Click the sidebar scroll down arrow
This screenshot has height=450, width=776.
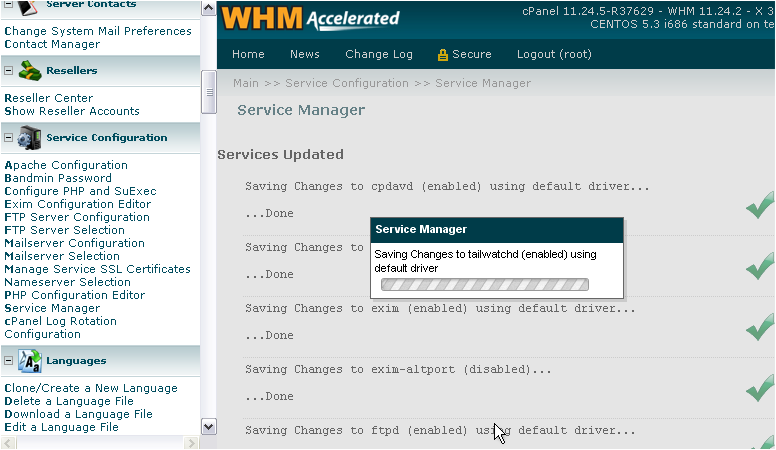click(x=209, y=426)
